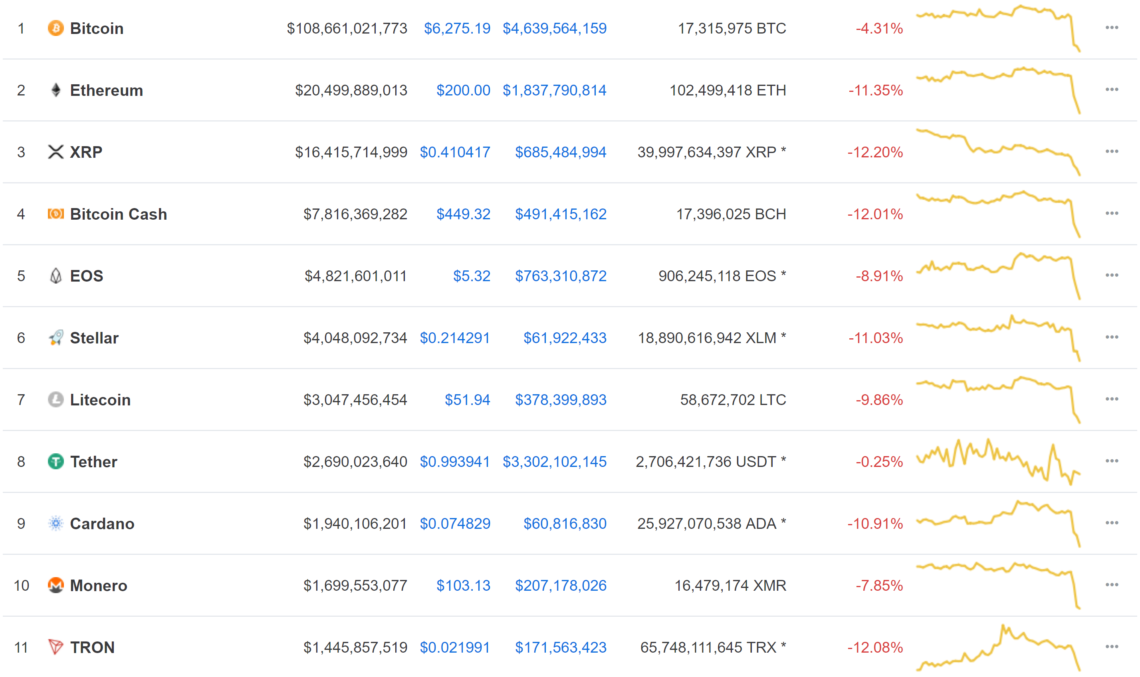Click the Bitcoin Cash coin icon
The width and height of the screenshot is (1140, 677).
point(54,214)
